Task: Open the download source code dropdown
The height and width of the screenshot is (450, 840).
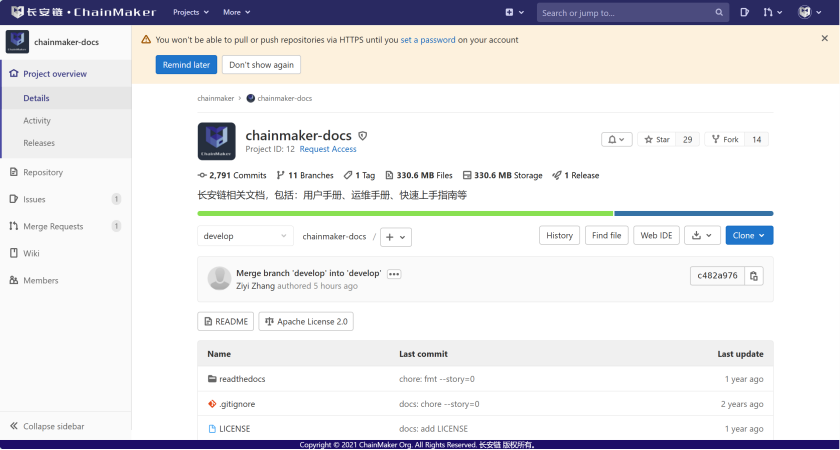Action: click(702, 235)
